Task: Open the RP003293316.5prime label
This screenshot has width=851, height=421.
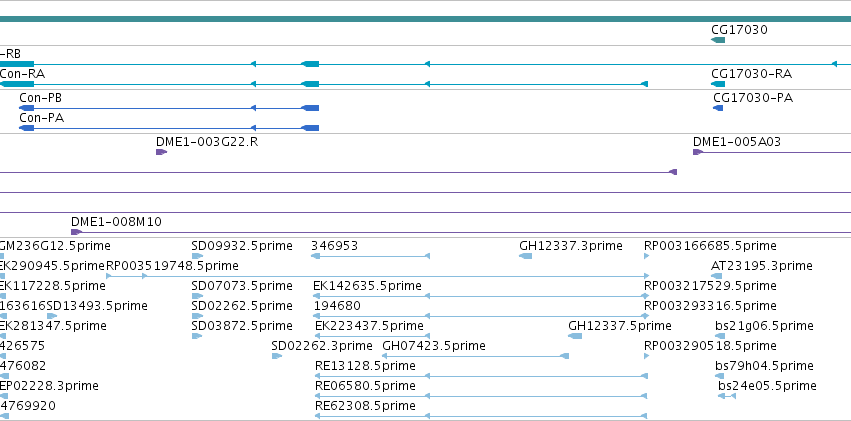Action: click(710, 306)
